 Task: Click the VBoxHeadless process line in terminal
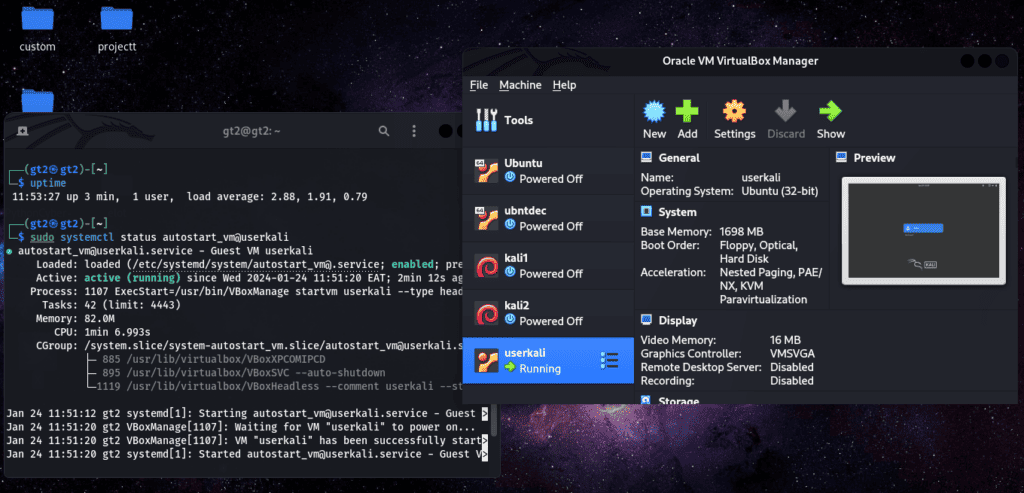pos(279,387)
